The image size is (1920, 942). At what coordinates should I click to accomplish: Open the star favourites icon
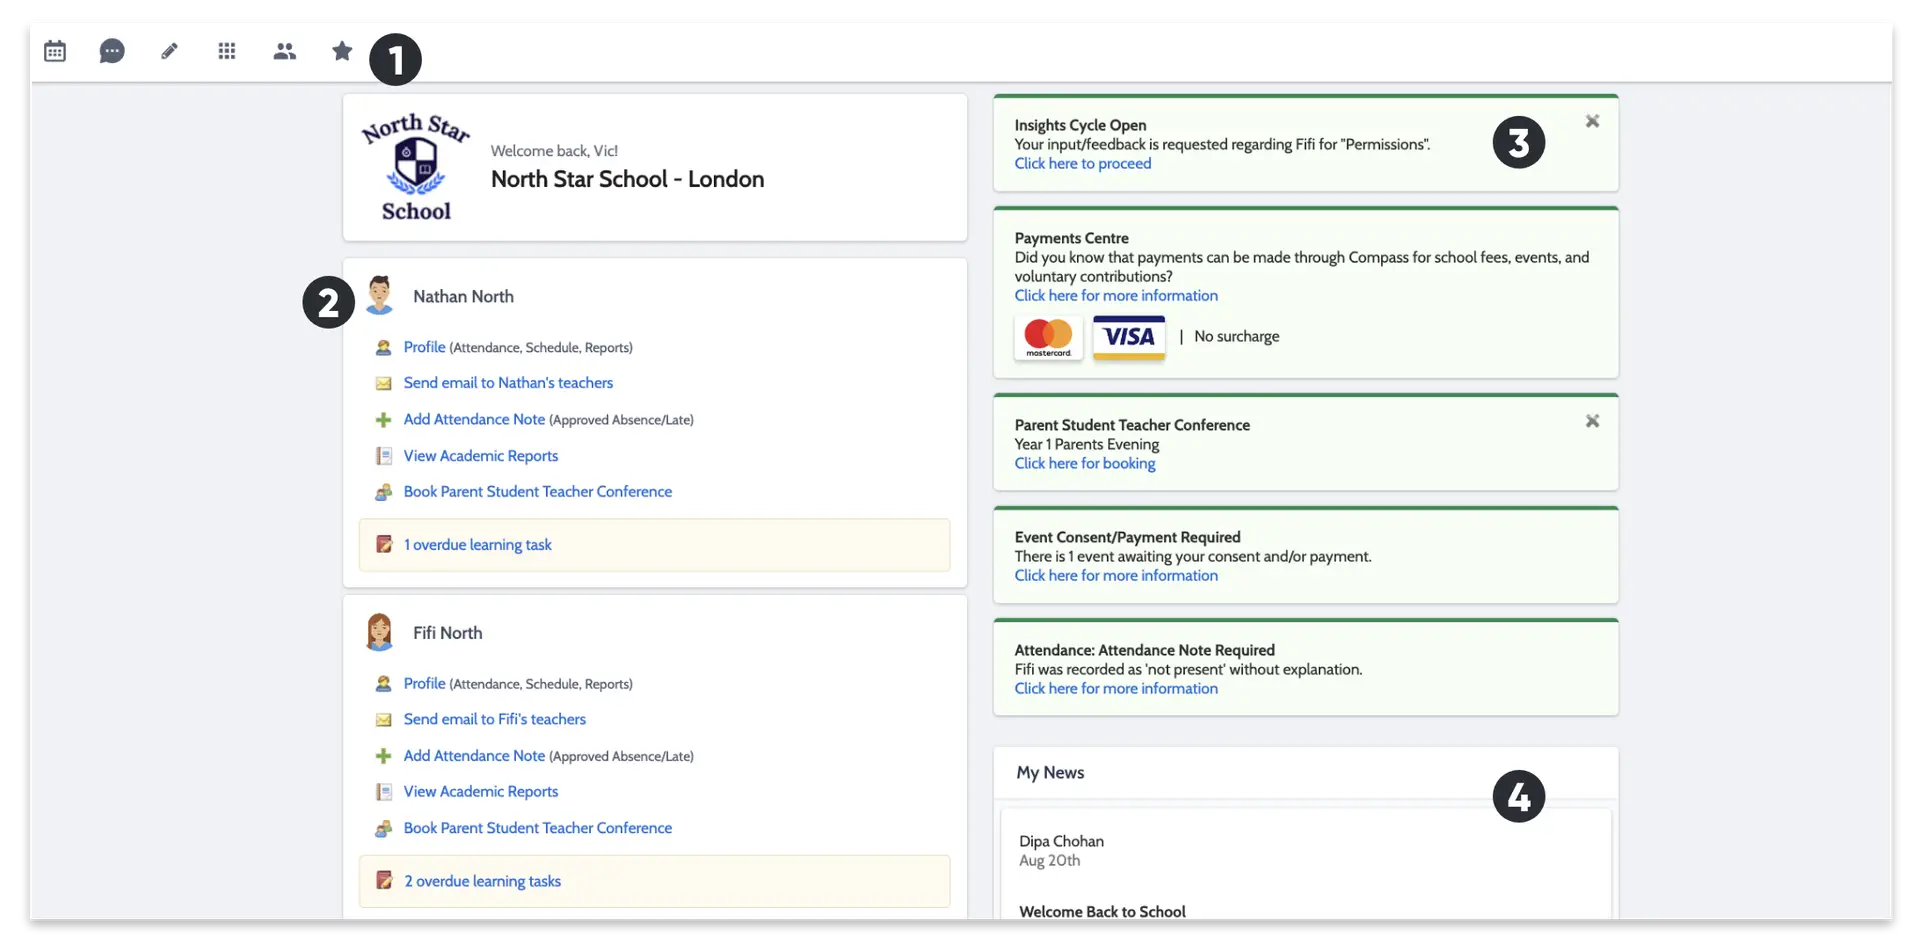click(342, 51)
